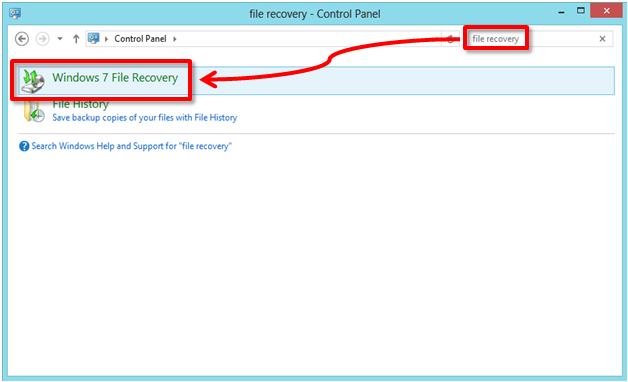
Task: Expand chevron after Control Panel breadcrumb
Action: 175,39
